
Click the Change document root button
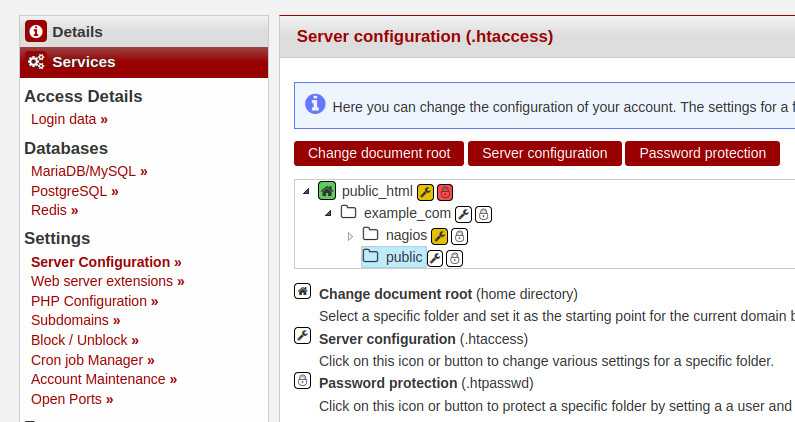(x=379, y=153)
